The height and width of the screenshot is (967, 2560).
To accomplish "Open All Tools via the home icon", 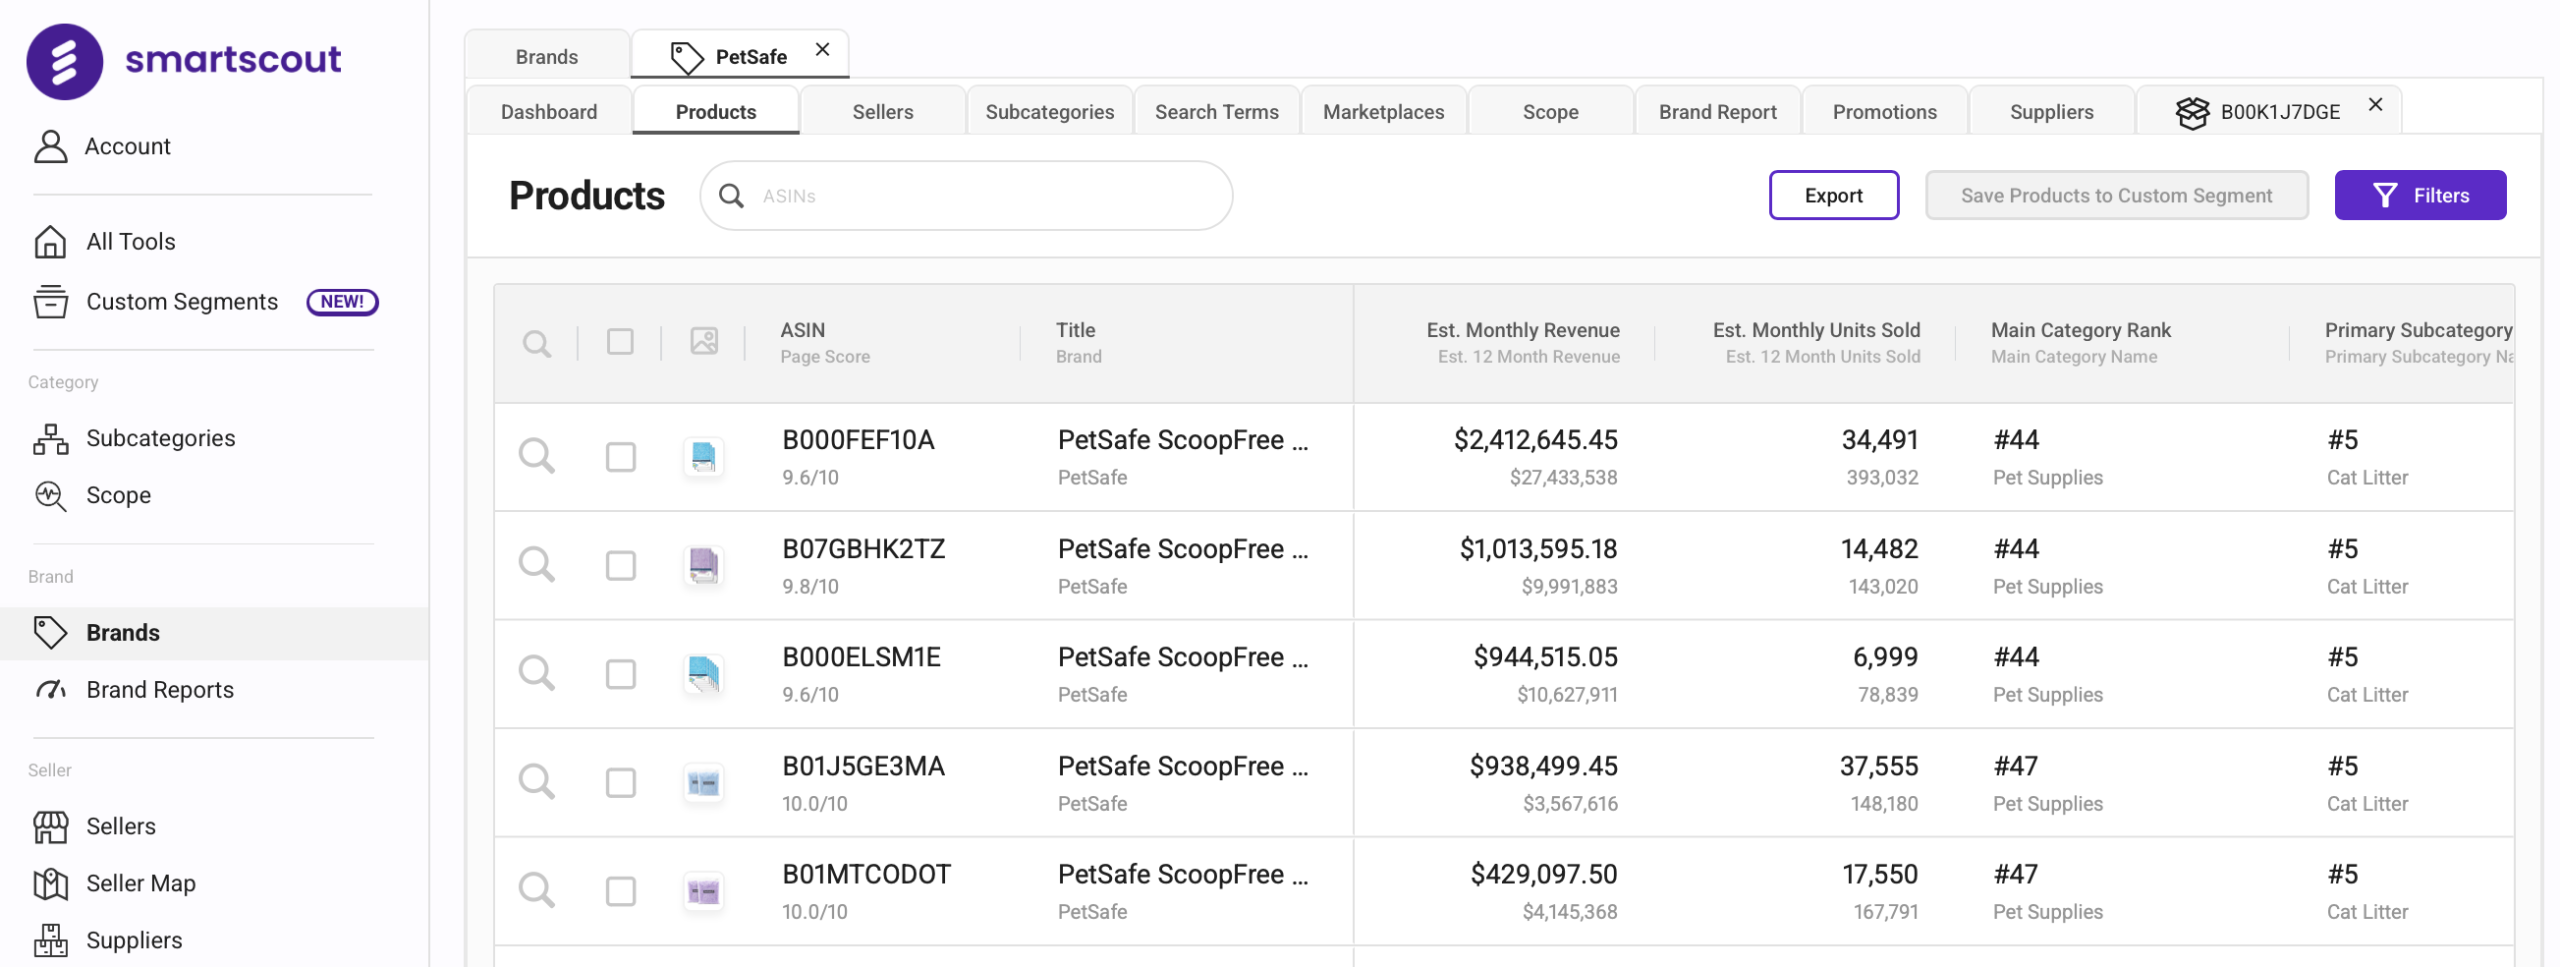I will pyautogui.click(x=50, y=241).
